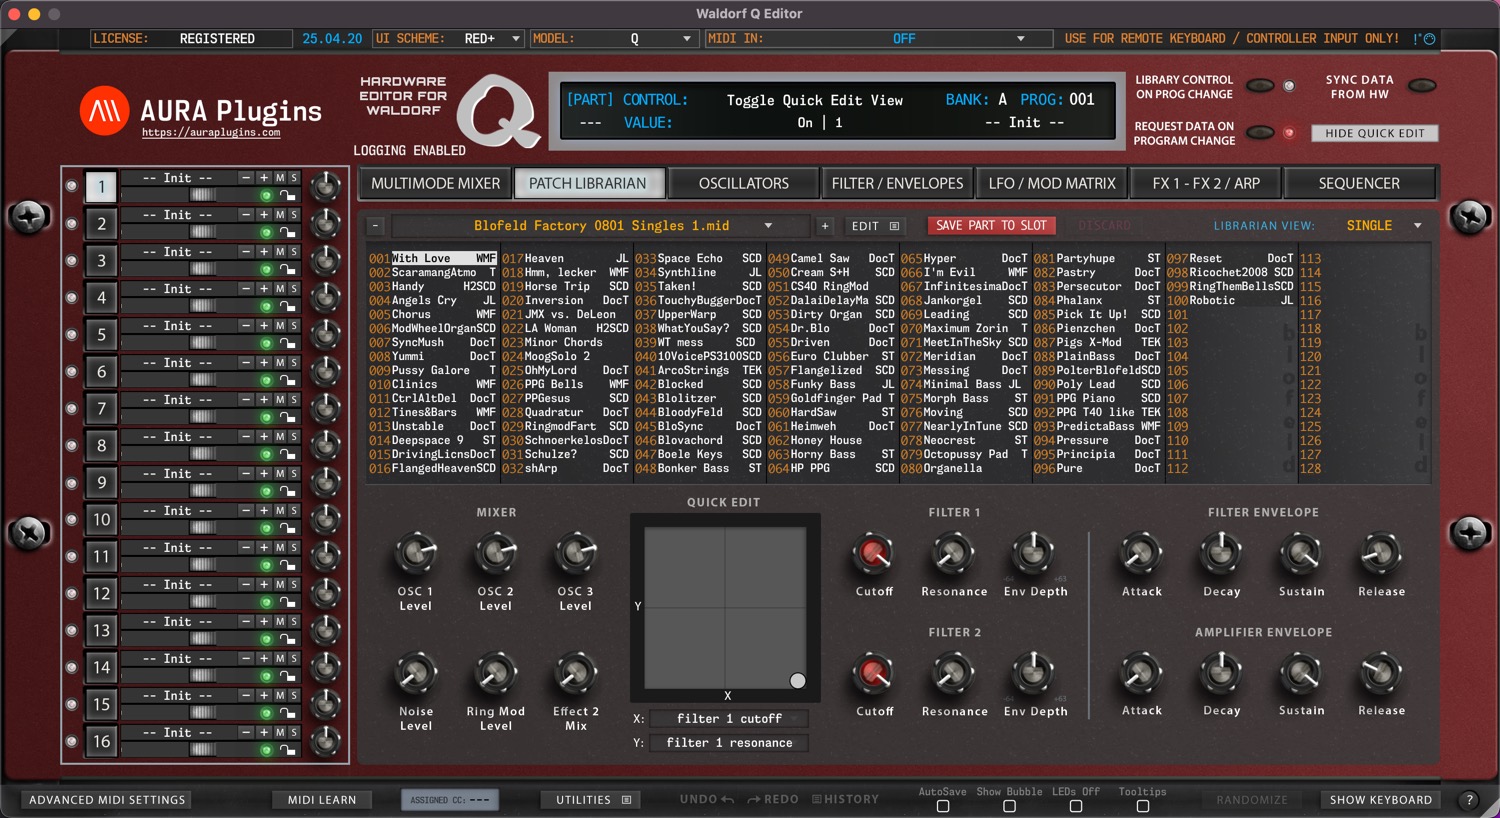Mute part 3 with its M button
The width and height of the screenshot is (1500, 818).
[280, 252]
